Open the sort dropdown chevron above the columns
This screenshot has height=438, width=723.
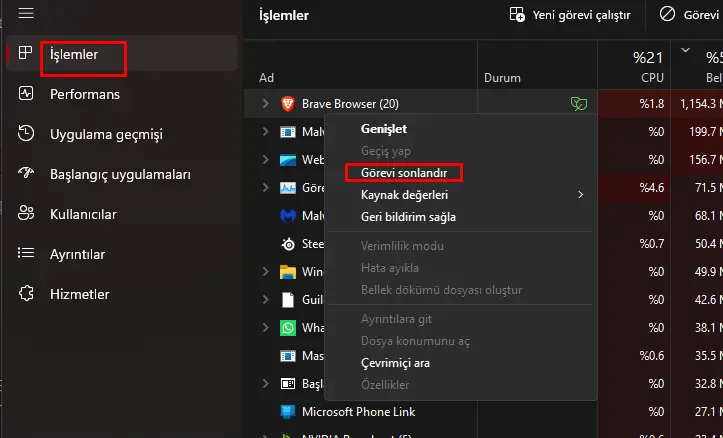[685, 50]
